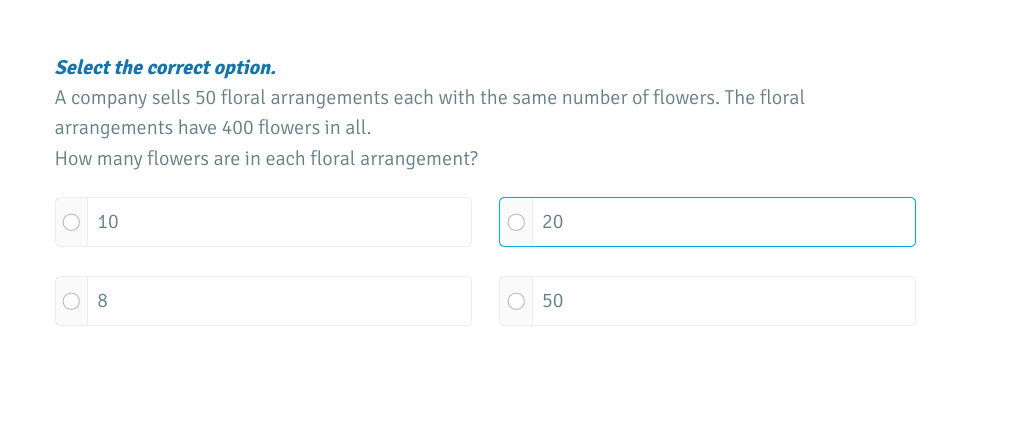The image size is (1033, 426).
Task: Select the radio button for 50
Action: [515, 301]
